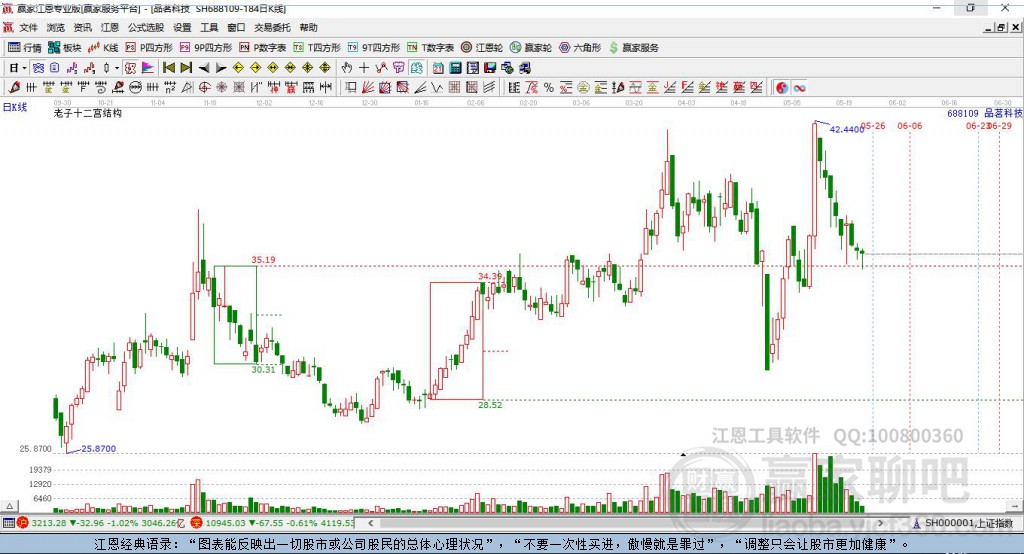1024x554 pixels.
Task: Open the 行情 market quotes view
Action: 24,48
